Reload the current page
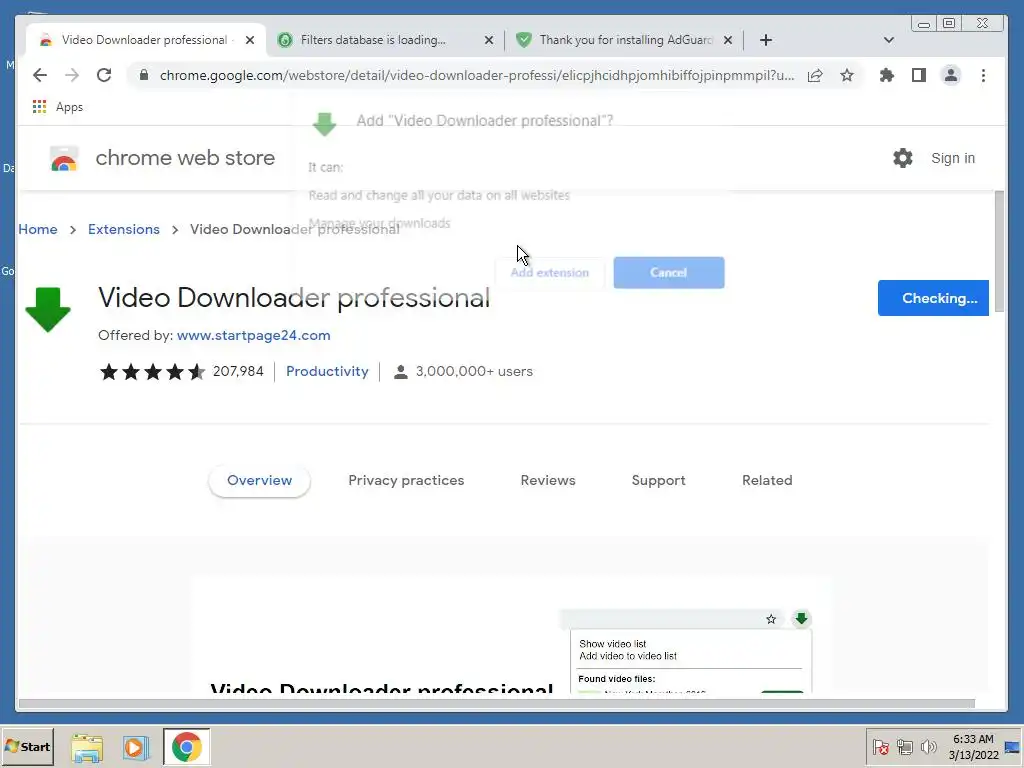 (x=104, y=75)
